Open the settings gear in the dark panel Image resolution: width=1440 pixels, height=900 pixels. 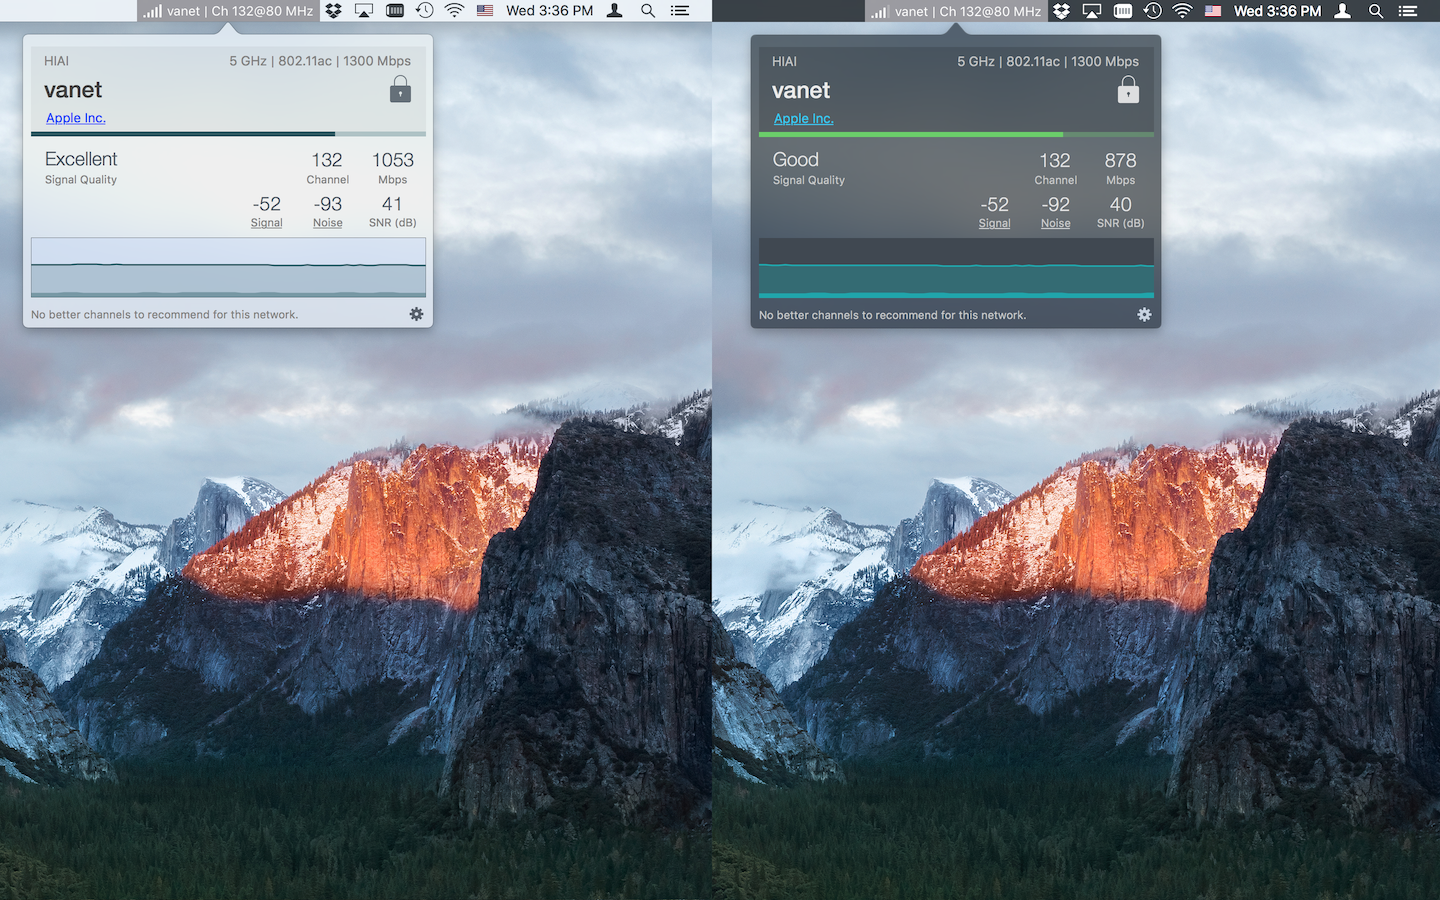[x=1145, y=314]
